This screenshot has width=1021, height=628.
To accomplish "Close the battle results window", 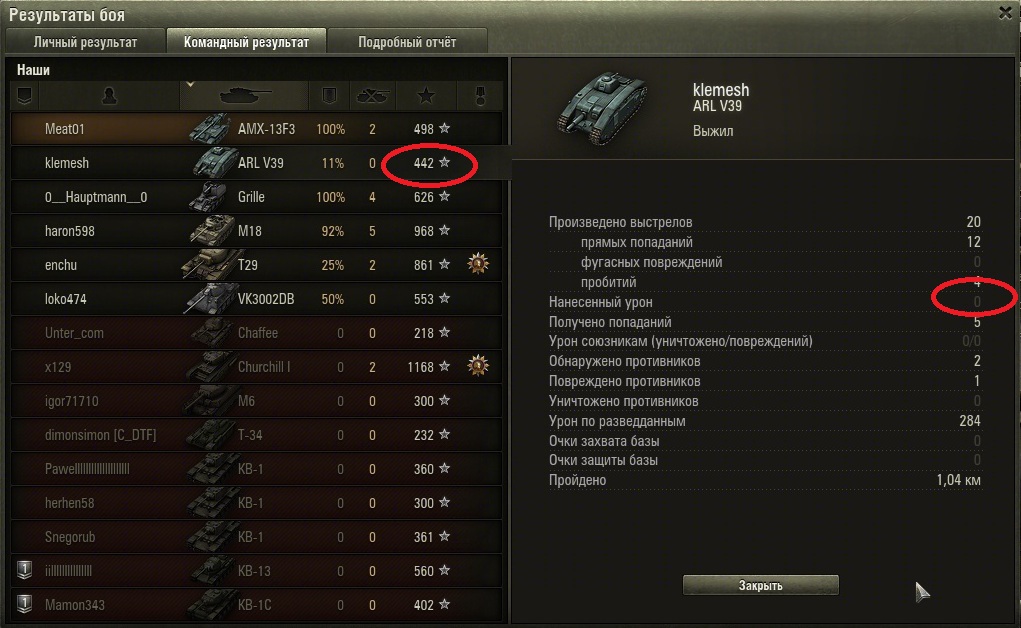I will pyautogui.click(x=1005, y=12).
